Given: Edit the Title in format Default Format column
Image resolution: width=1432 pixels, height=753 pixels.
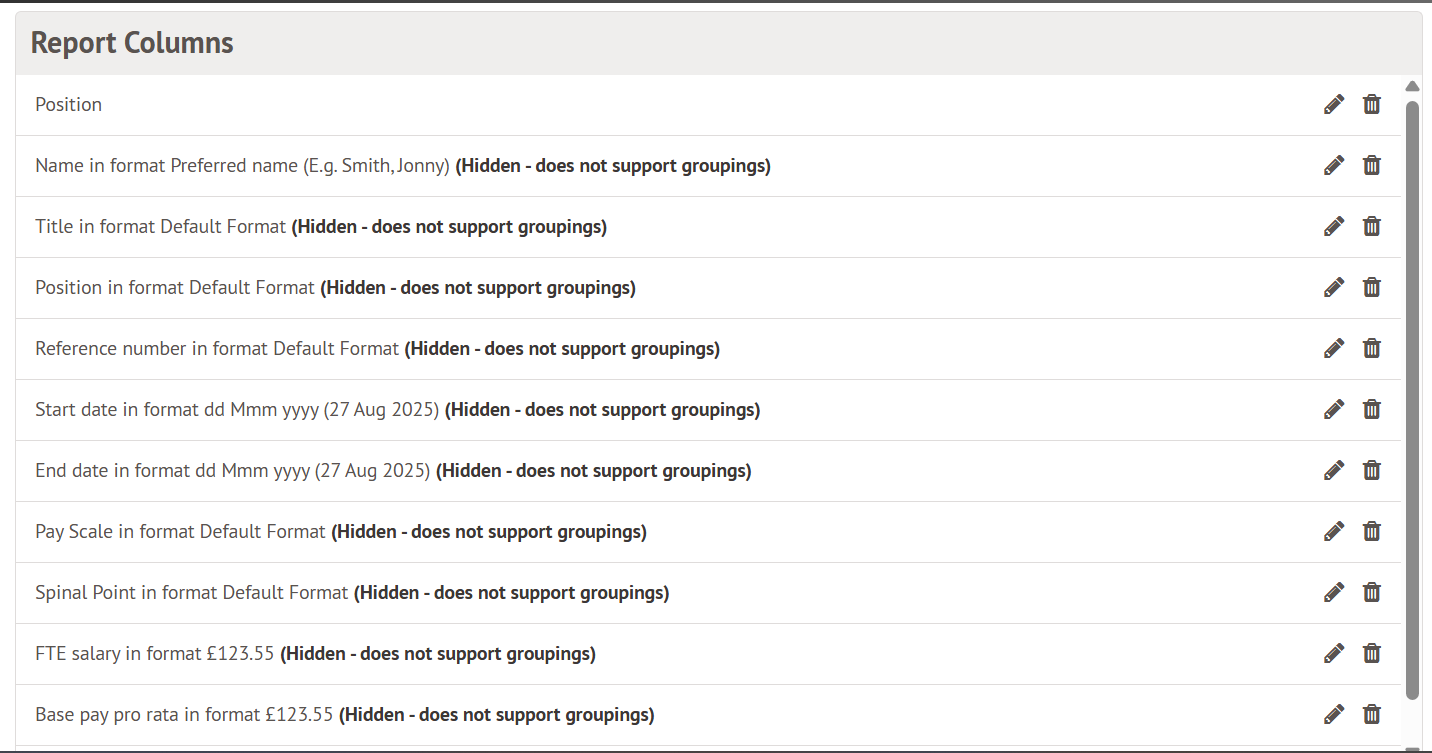Looking at the screenshot, I should [x=1334, y=226].
